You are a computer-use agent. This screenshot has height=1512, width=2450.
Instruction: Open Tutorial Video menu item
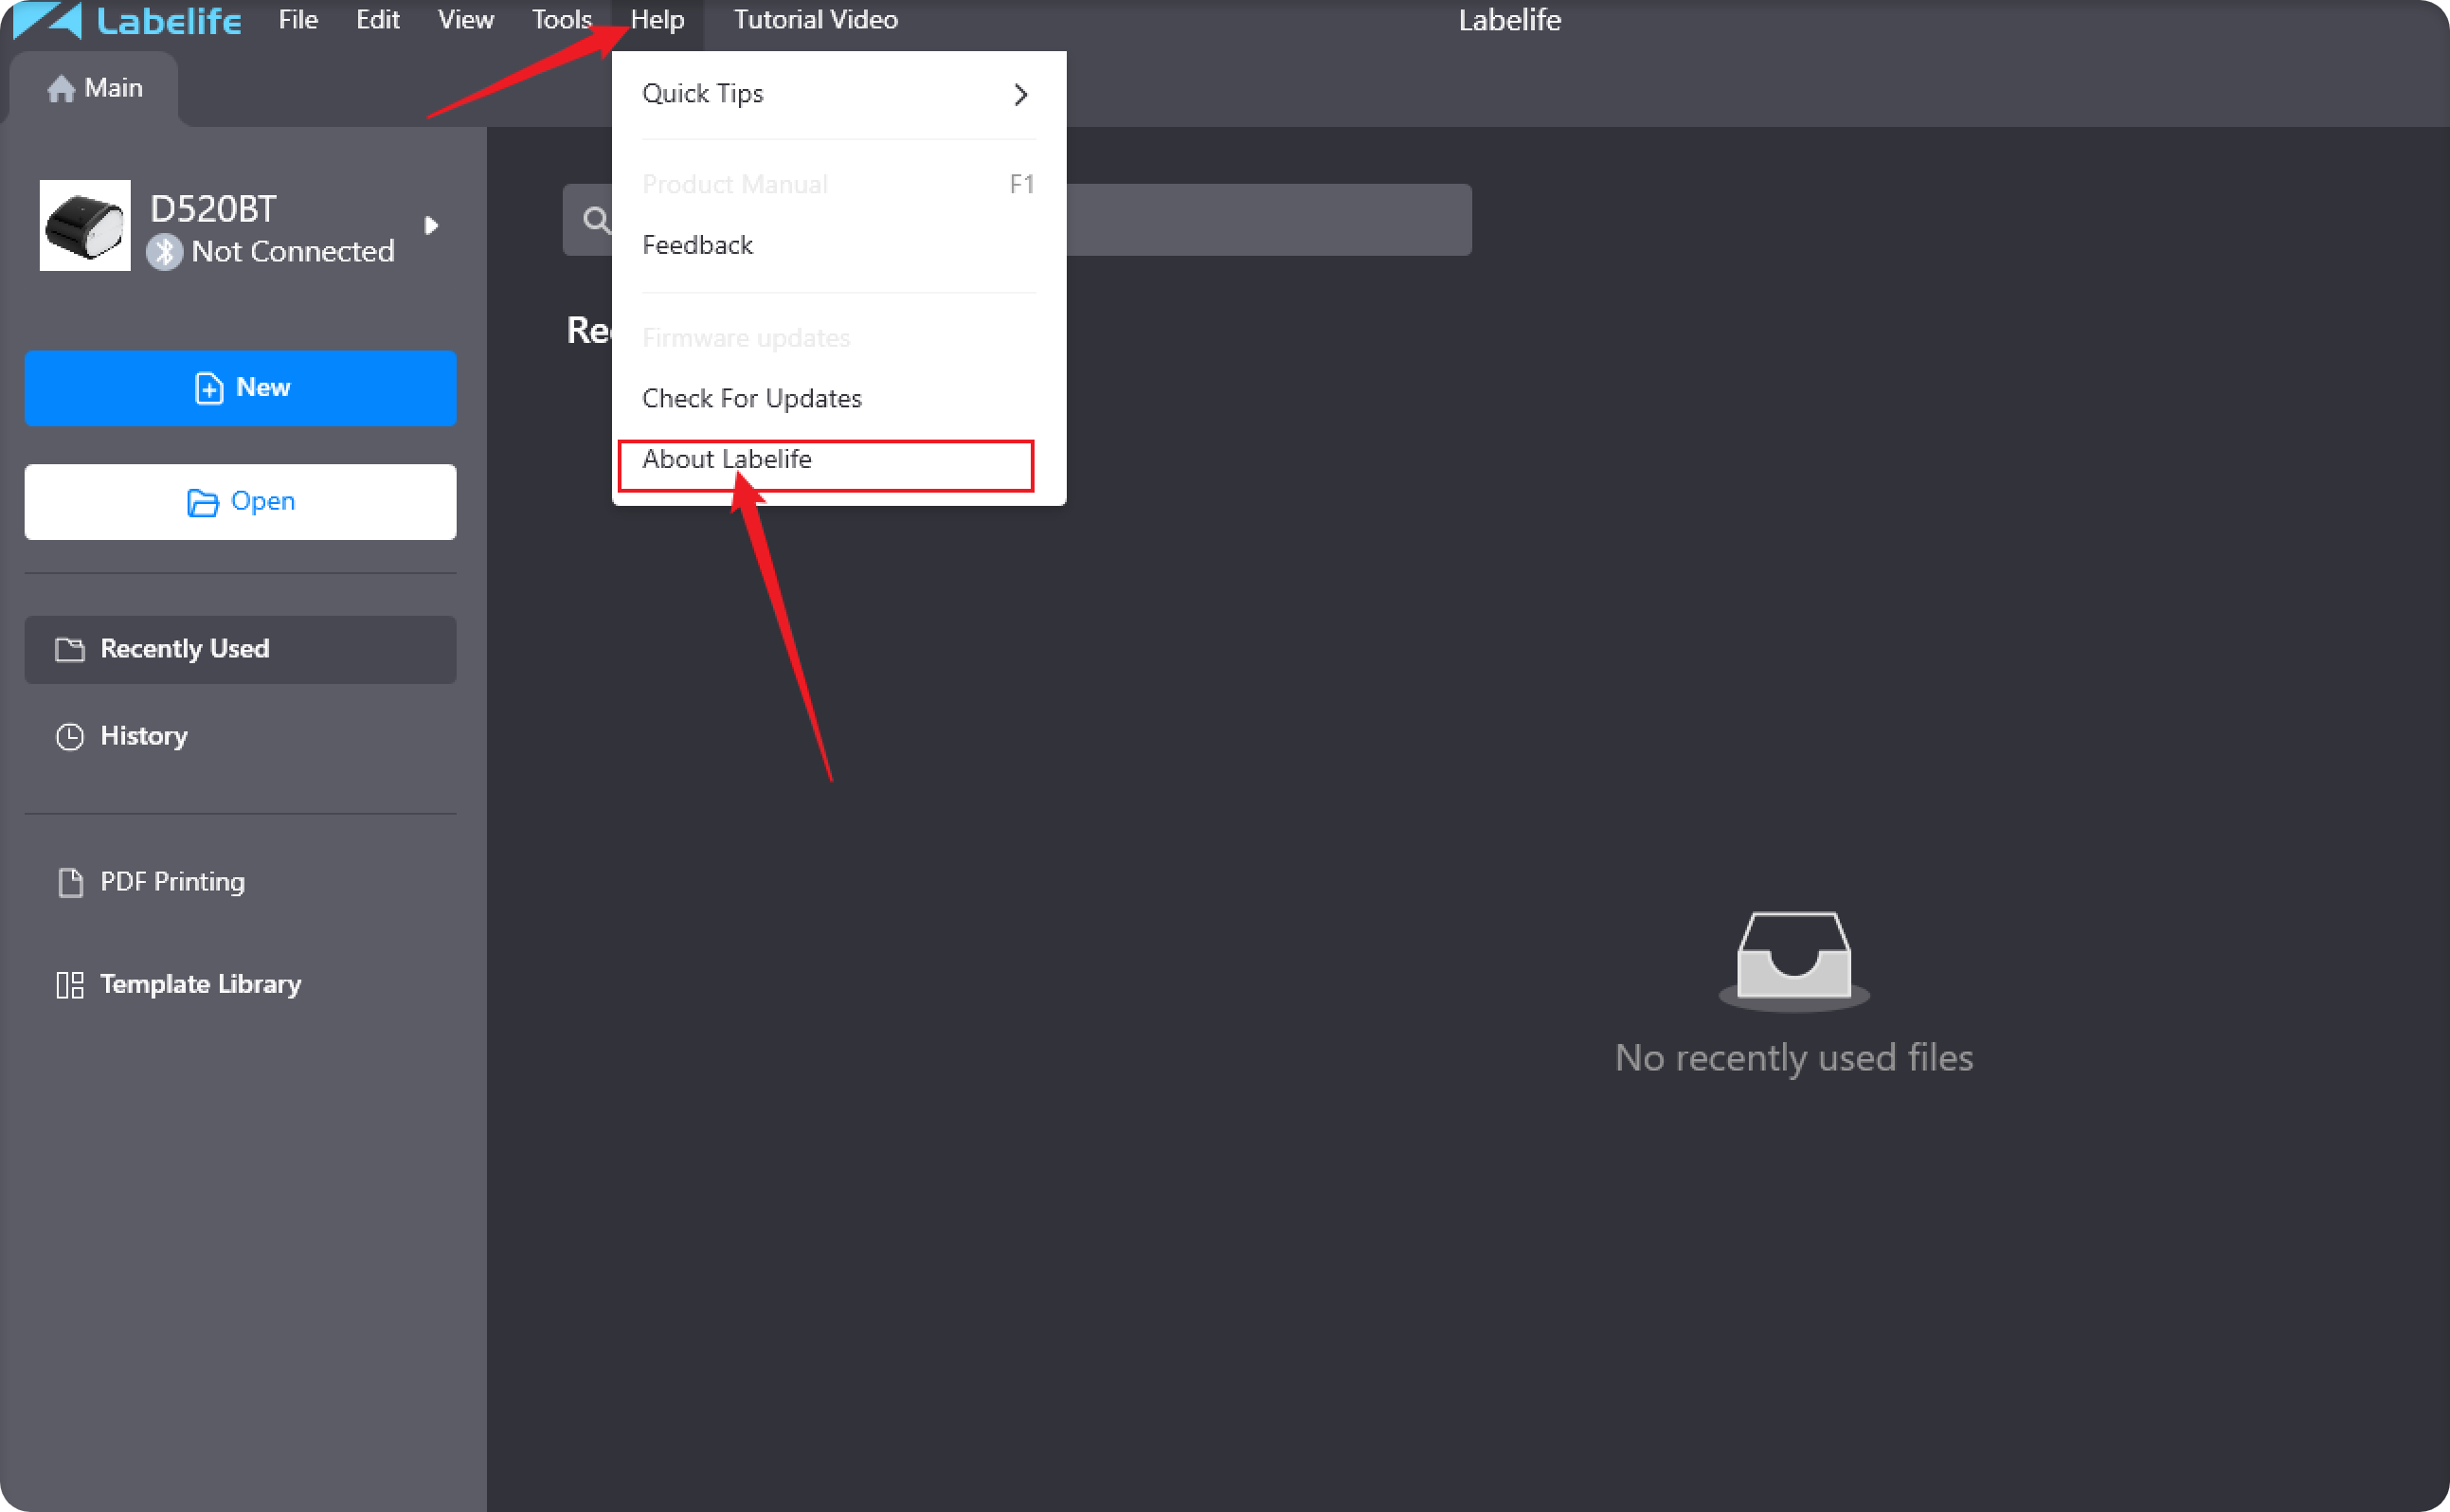click(815, 20)
